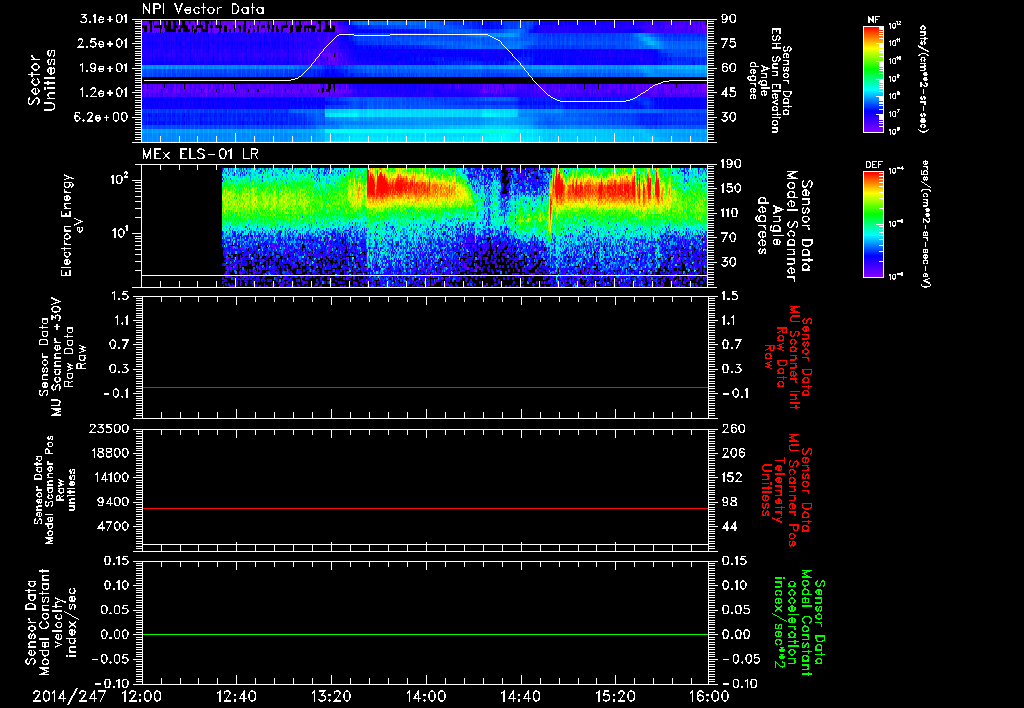Click the NF rainbow color bar

873,79
